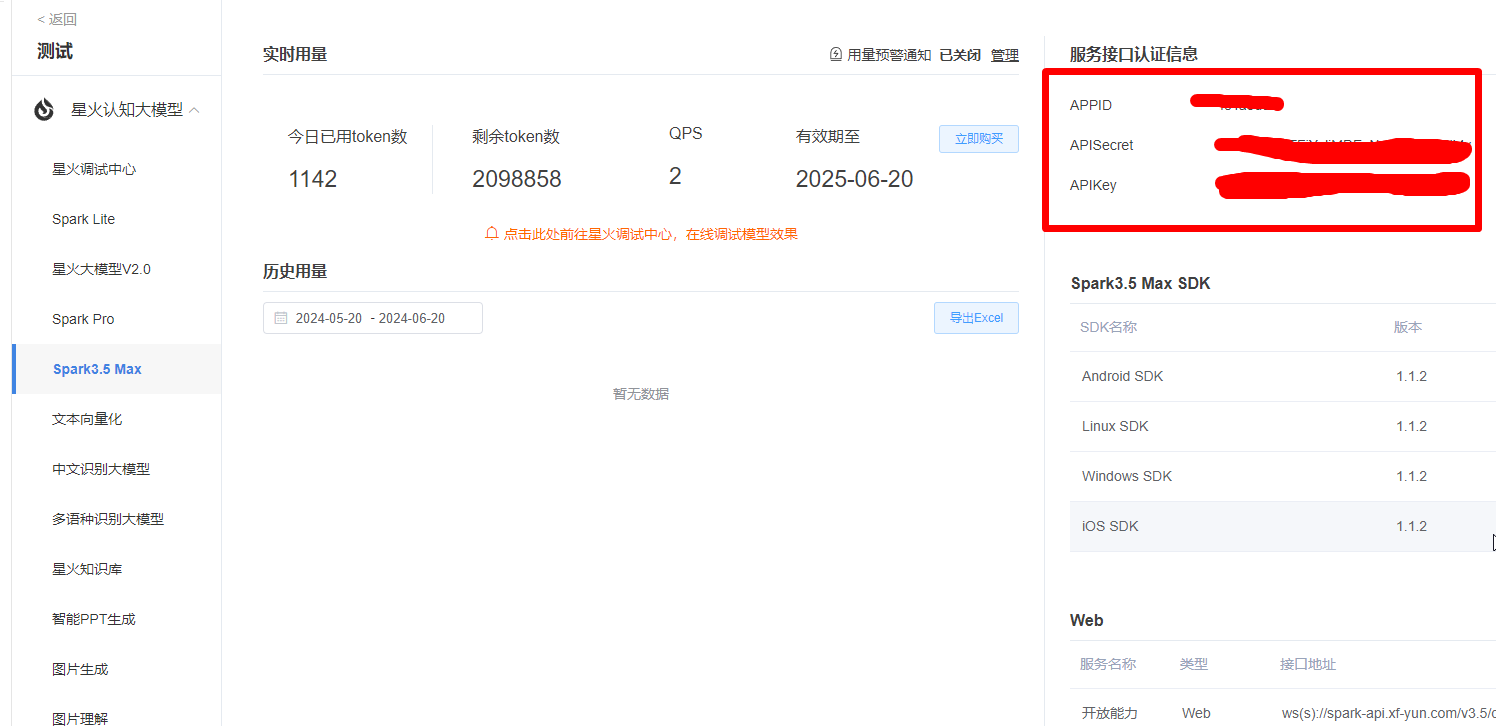Click the 今日已用token数 value 1142
This screenshot has height=726, width=1496.
[312, 179]
